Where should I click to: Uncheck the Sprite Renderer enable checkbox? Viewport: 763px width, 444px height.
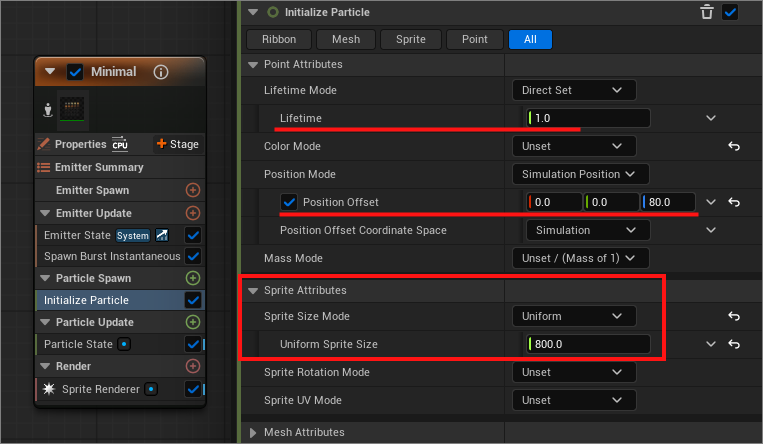[193, 389]
